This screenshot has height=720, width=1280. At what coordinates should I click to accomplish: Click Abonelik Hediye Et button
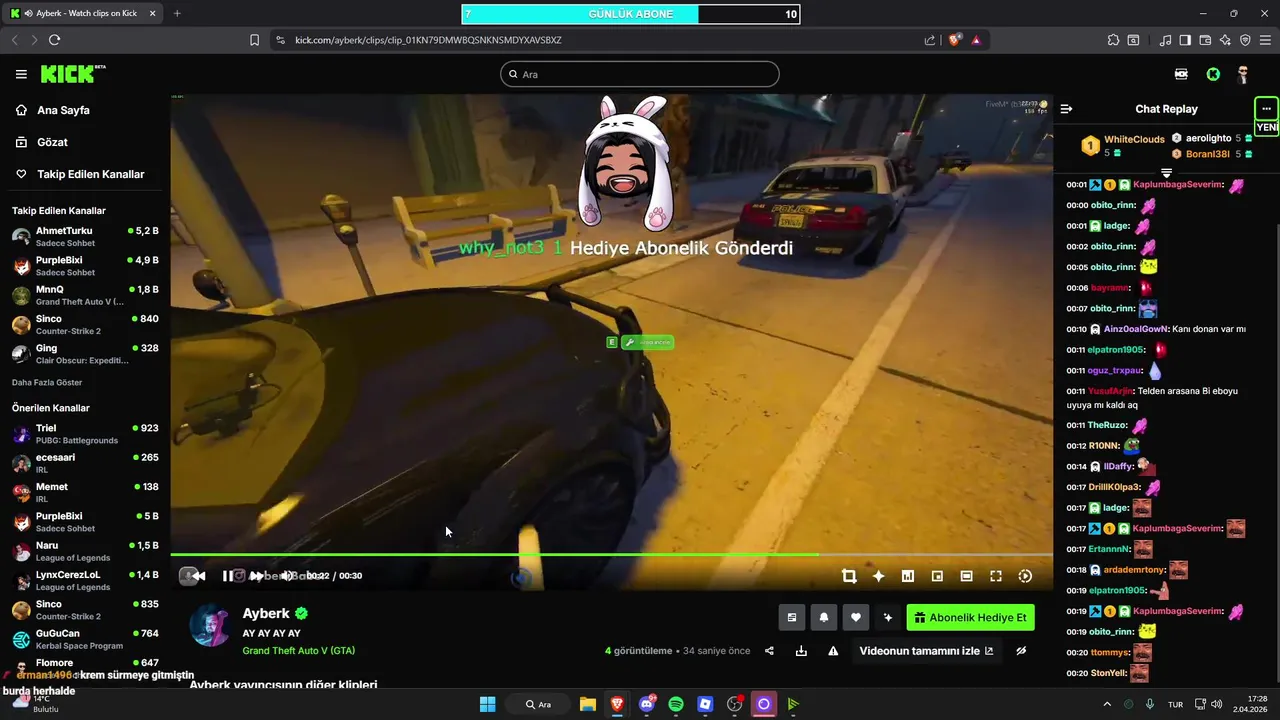point(970,618)
